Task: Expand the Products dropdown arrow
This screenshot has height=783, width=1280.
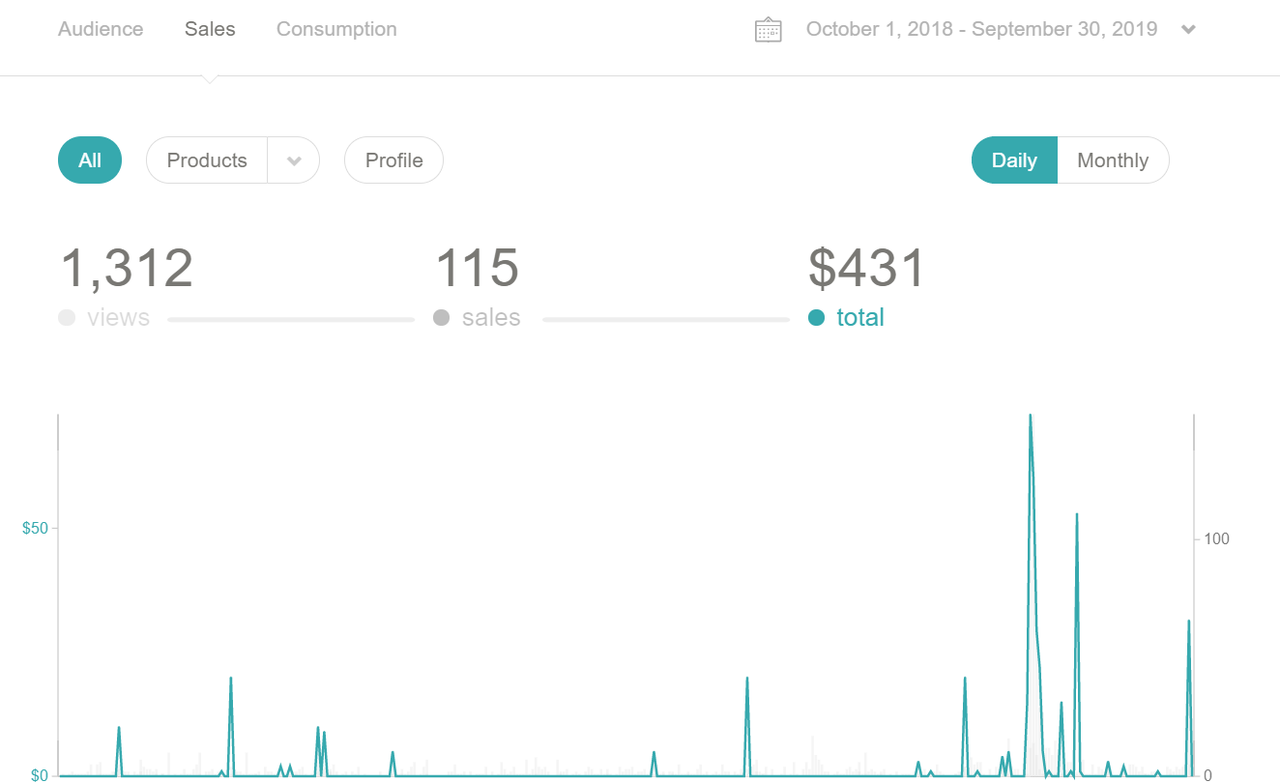Action: 294,161
